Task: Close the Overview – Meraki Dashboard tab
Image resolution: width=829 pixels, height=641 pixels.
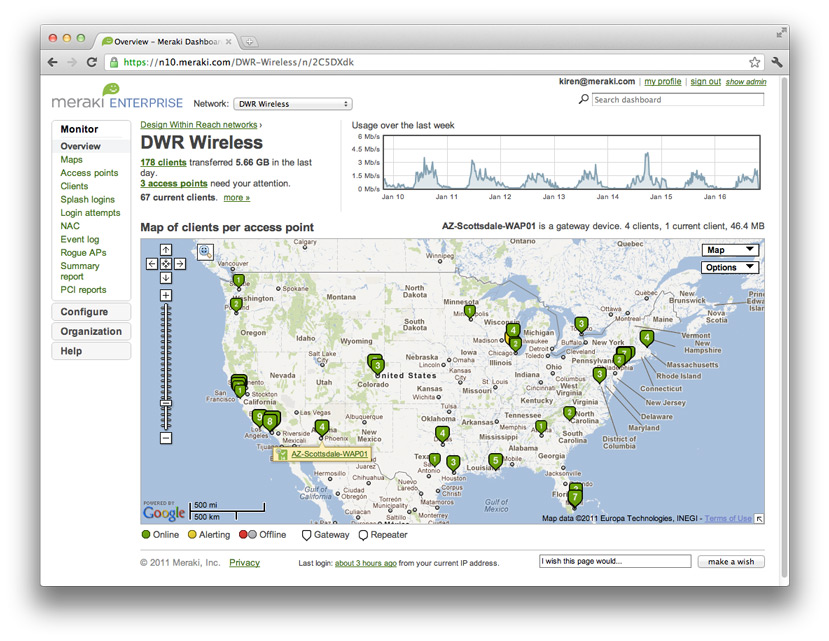Action: tap(228, 41)
